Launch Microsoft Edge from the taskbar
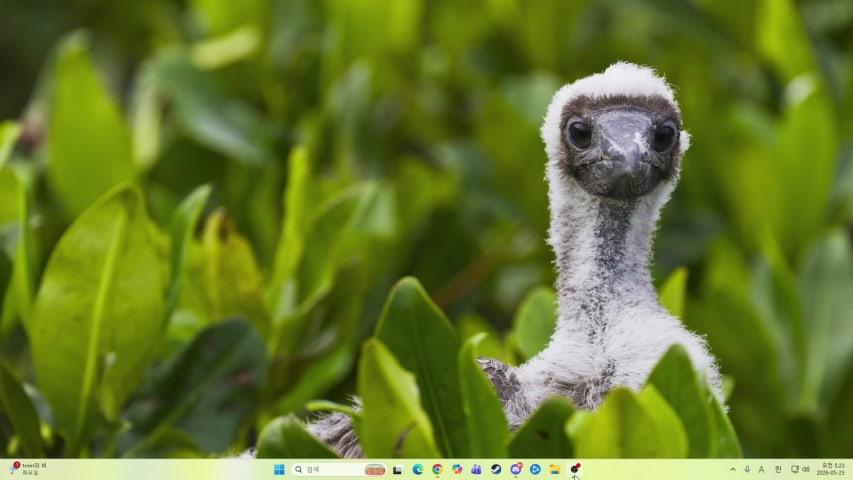Image resolution: width=853 pixels, height=480 pixels. pyautogui.click(x=417, y=470)
